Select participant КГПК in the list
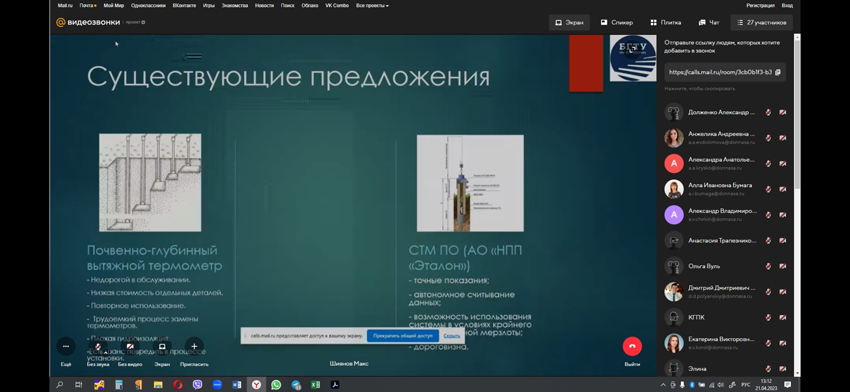 tap(725, 317)
